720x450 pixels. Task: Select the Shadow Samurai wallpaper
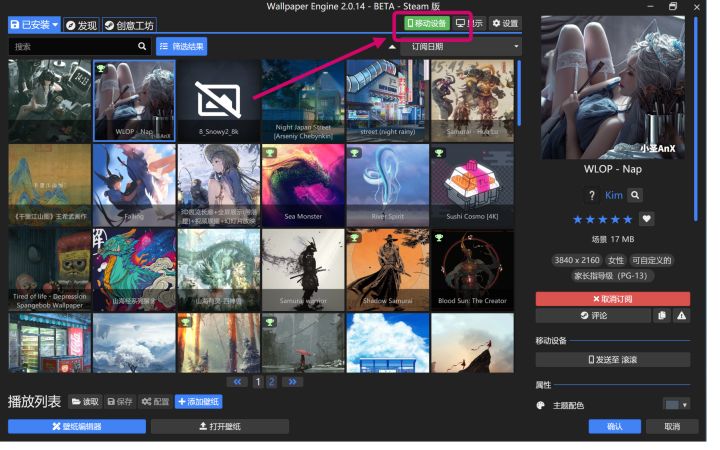tap(388, 270)
